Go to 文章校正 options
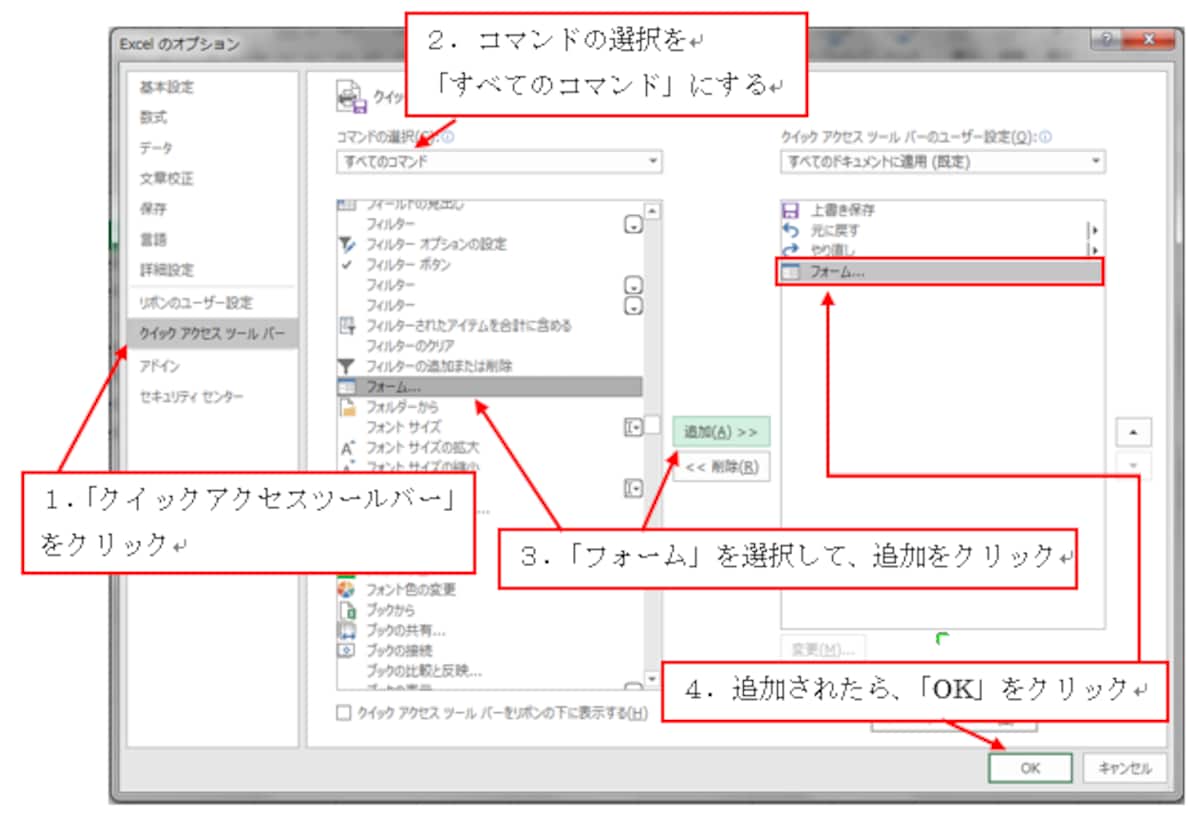The image size is (1200, 818). click(167, 179)
